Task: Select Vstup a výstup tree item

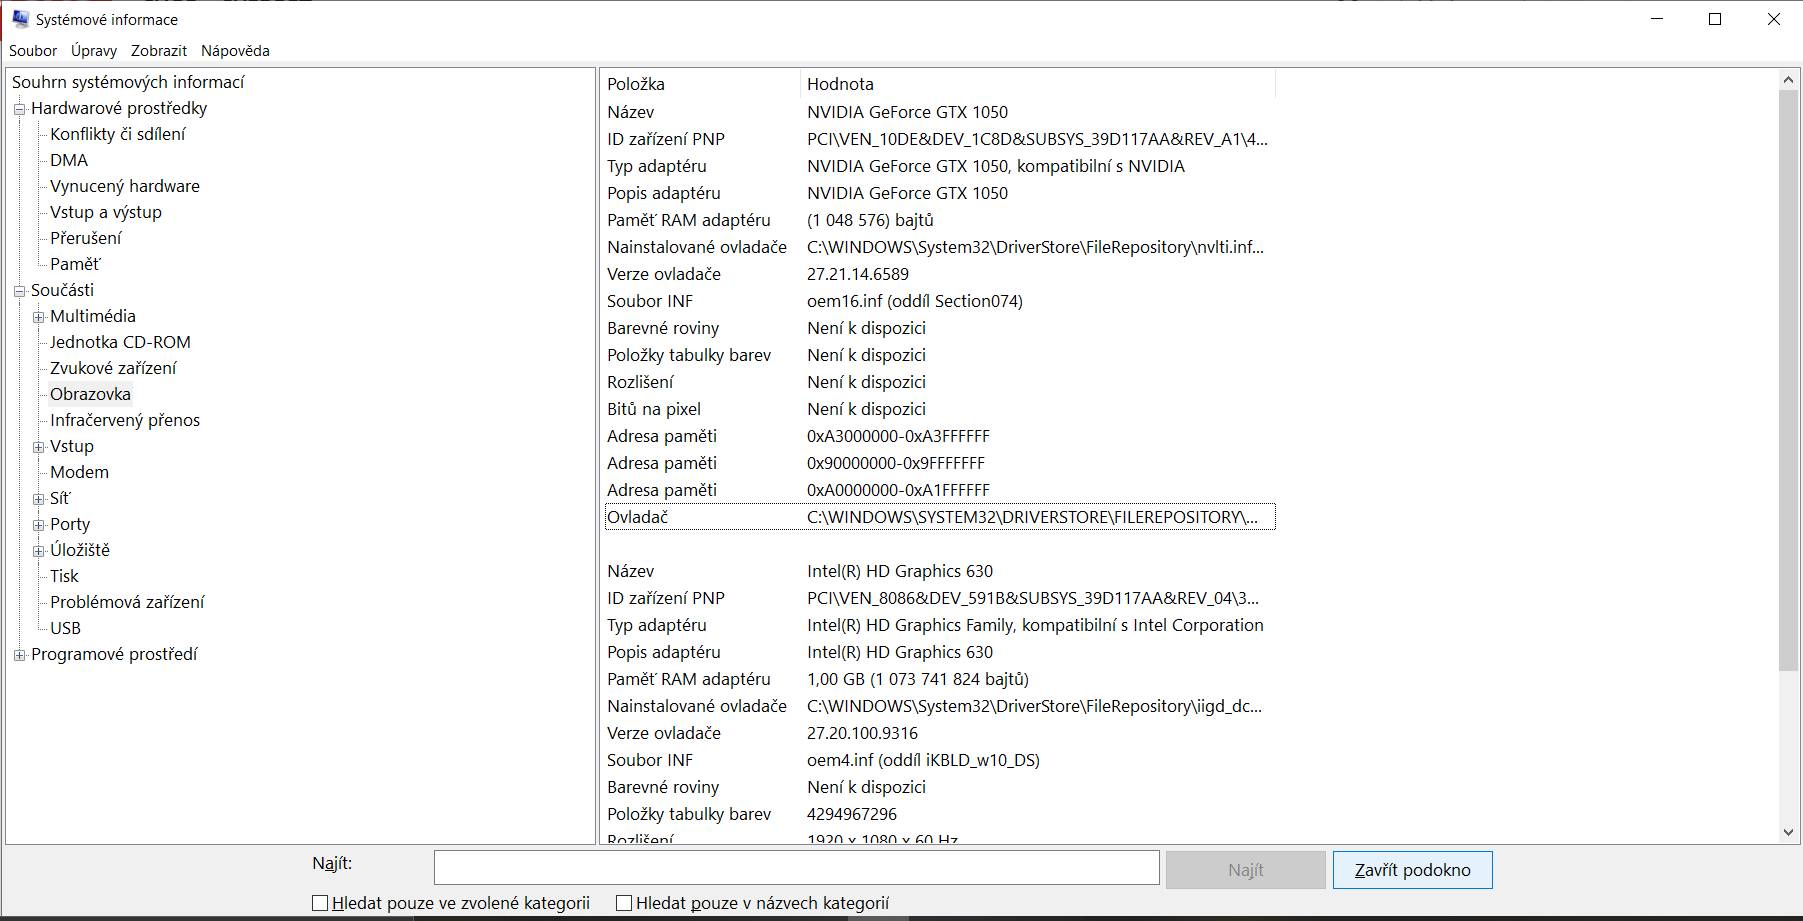Action: coord(106,212)
